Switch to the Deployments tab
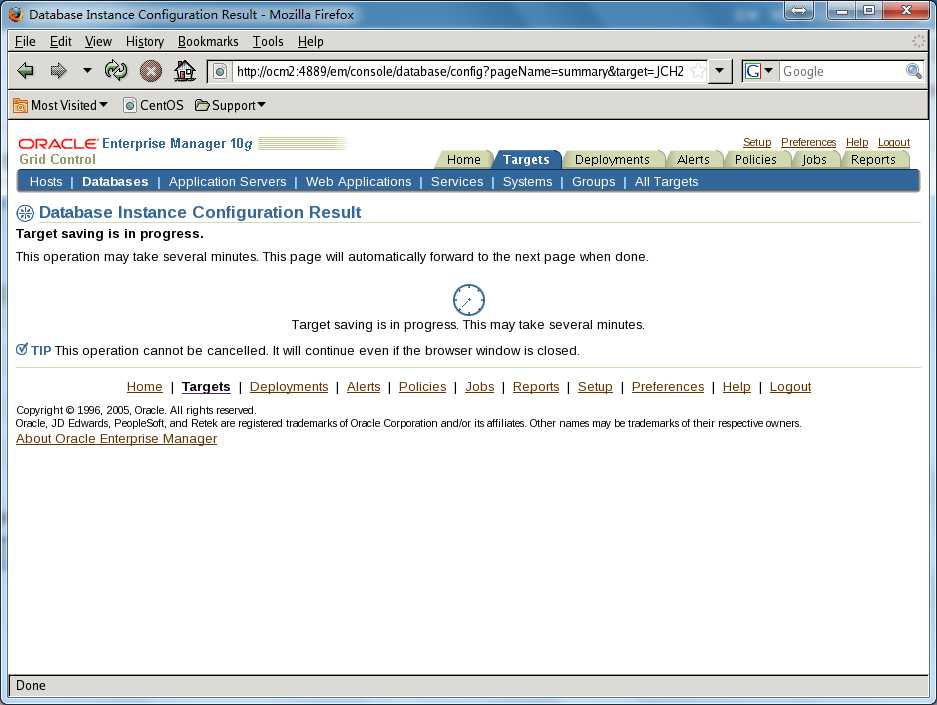Screen dimensions: 937x705 click(612, 160)
